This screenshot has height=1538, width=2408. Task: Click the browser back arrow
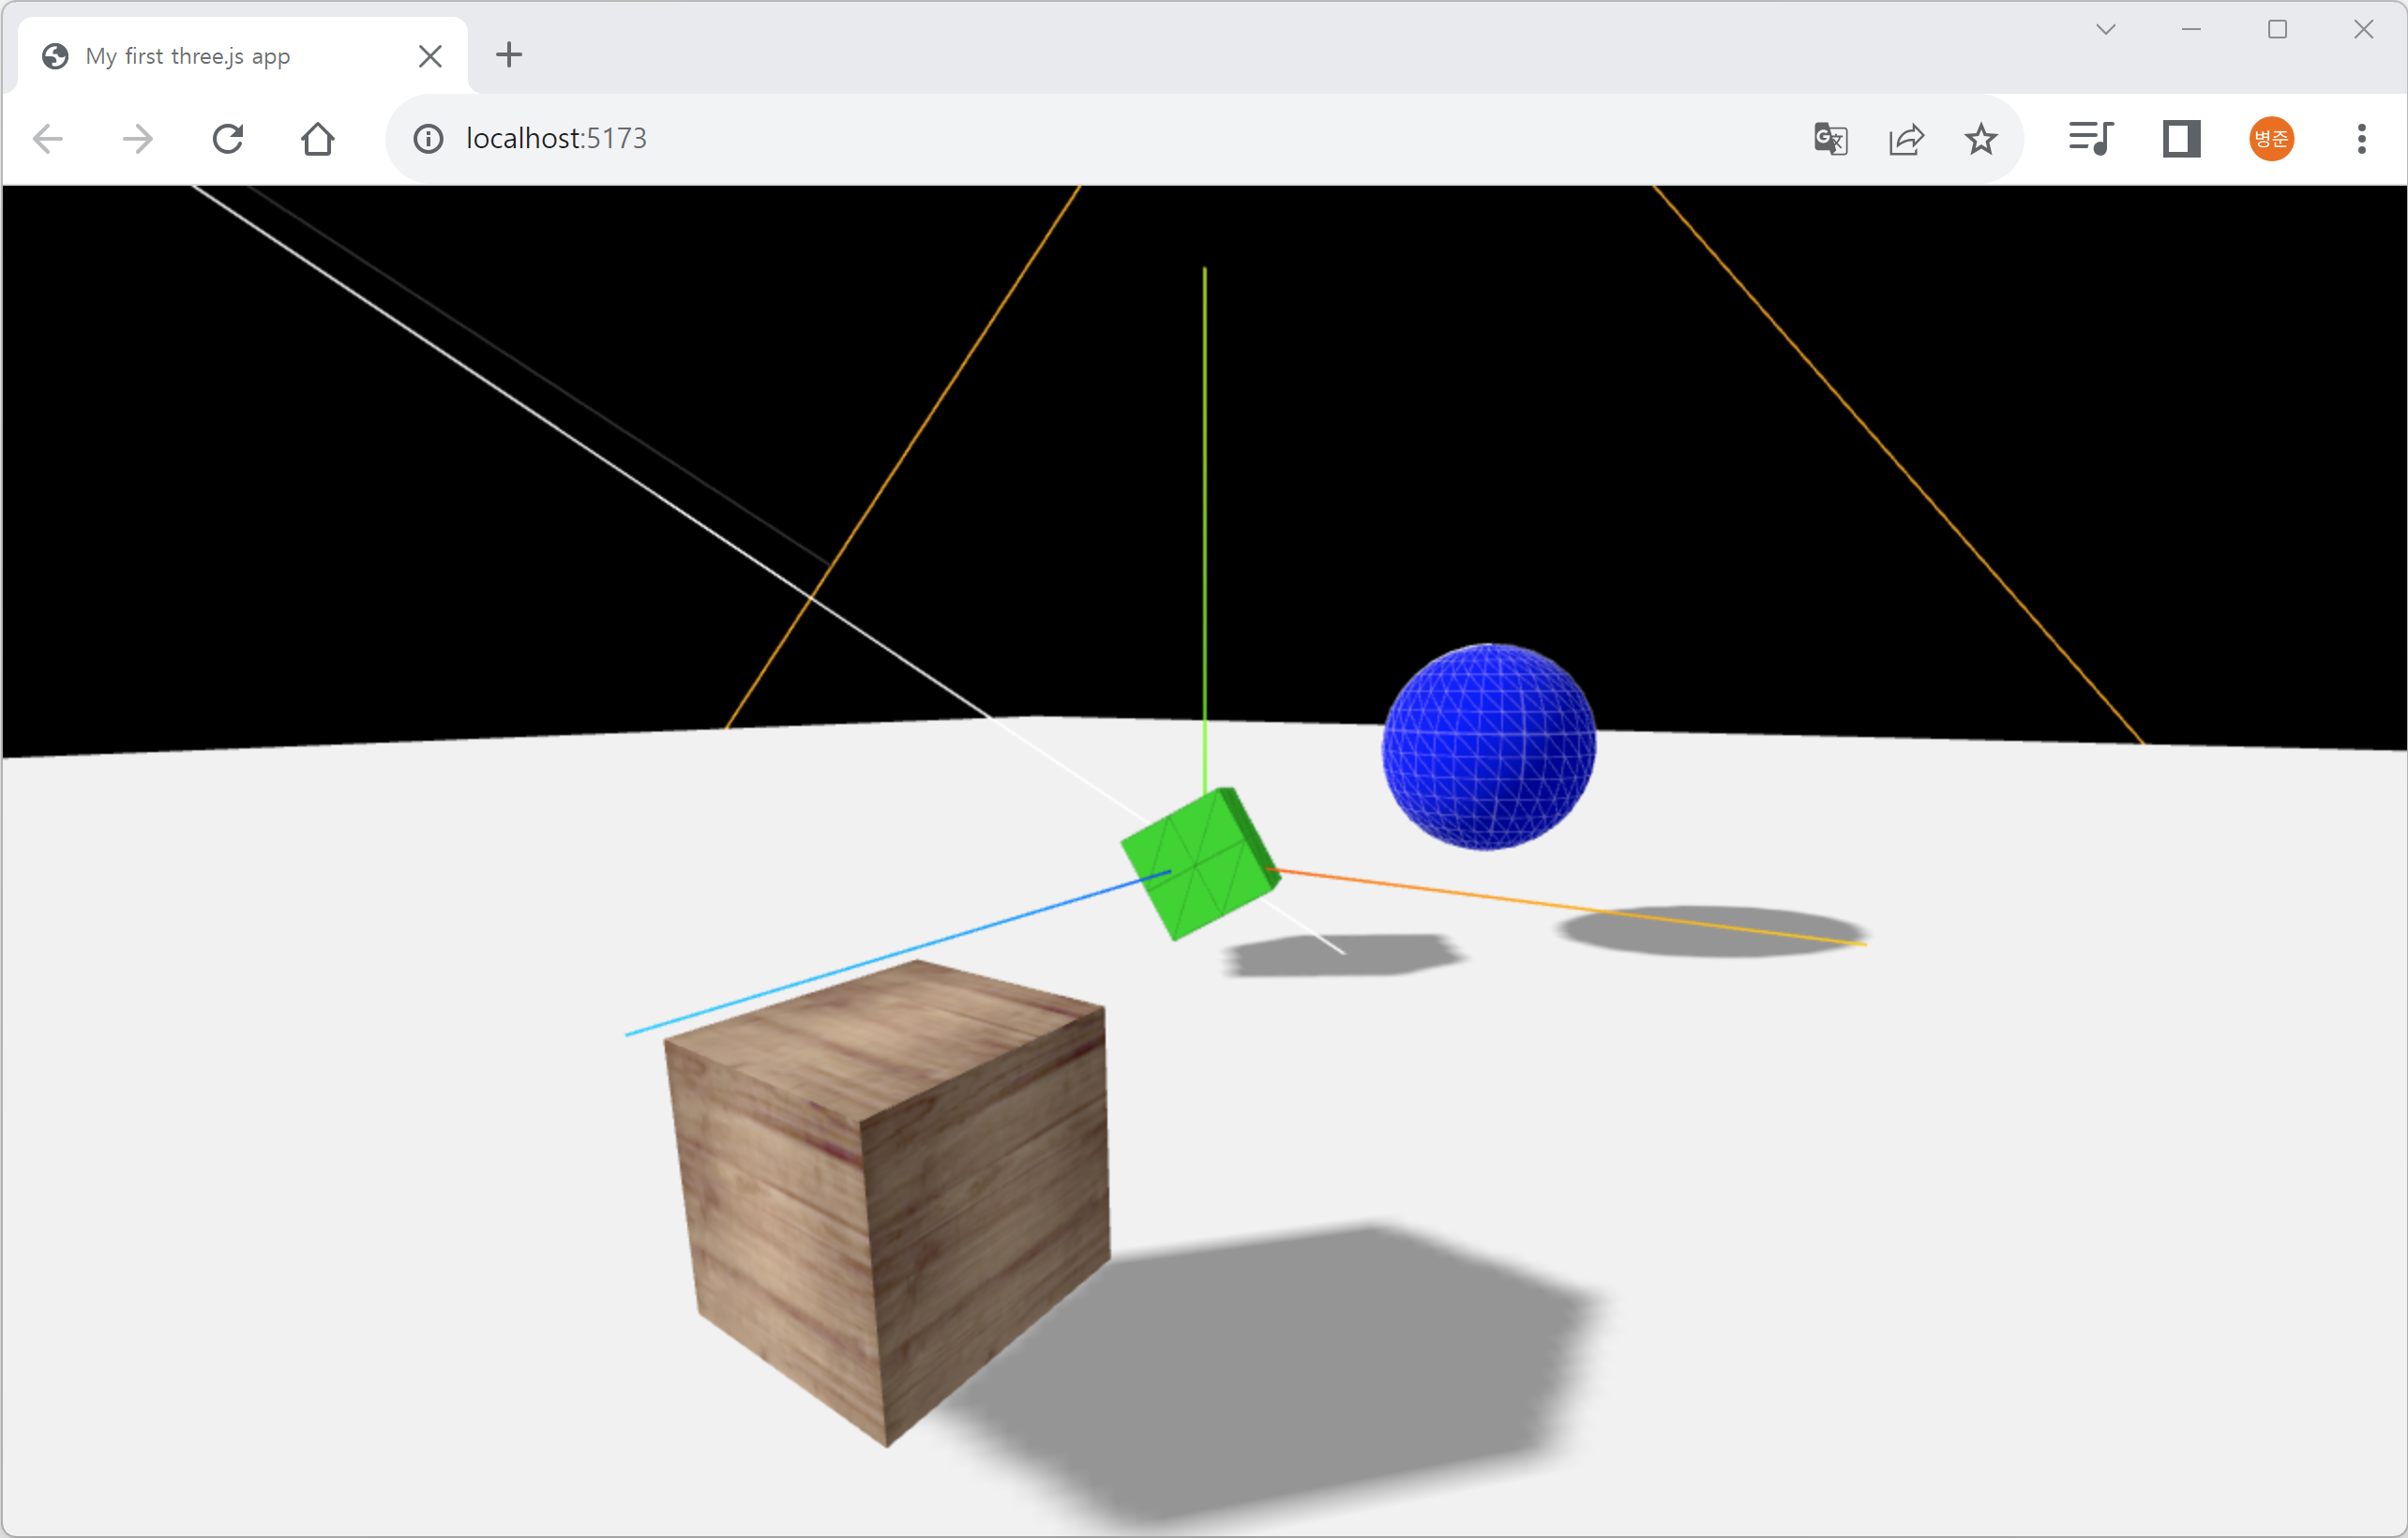(48, 139)
